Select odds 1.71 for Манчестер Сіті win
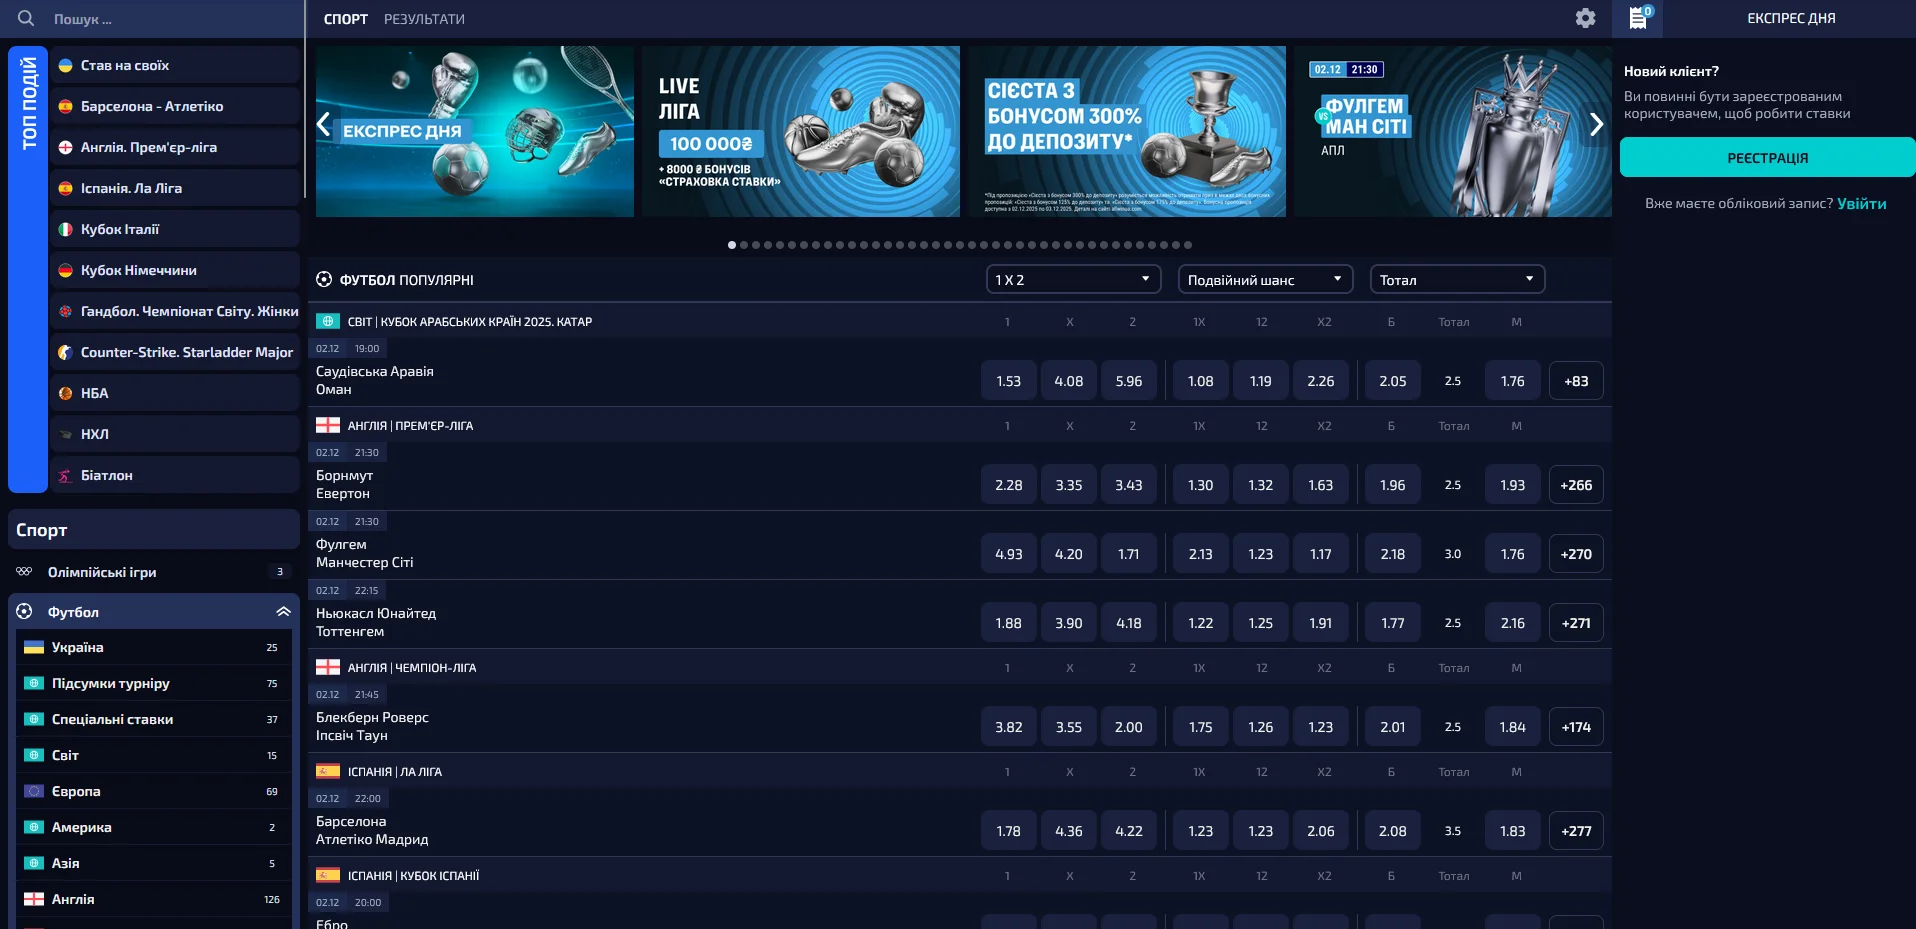Screen dimensions: 1916x929 (x=1128, y=554)
